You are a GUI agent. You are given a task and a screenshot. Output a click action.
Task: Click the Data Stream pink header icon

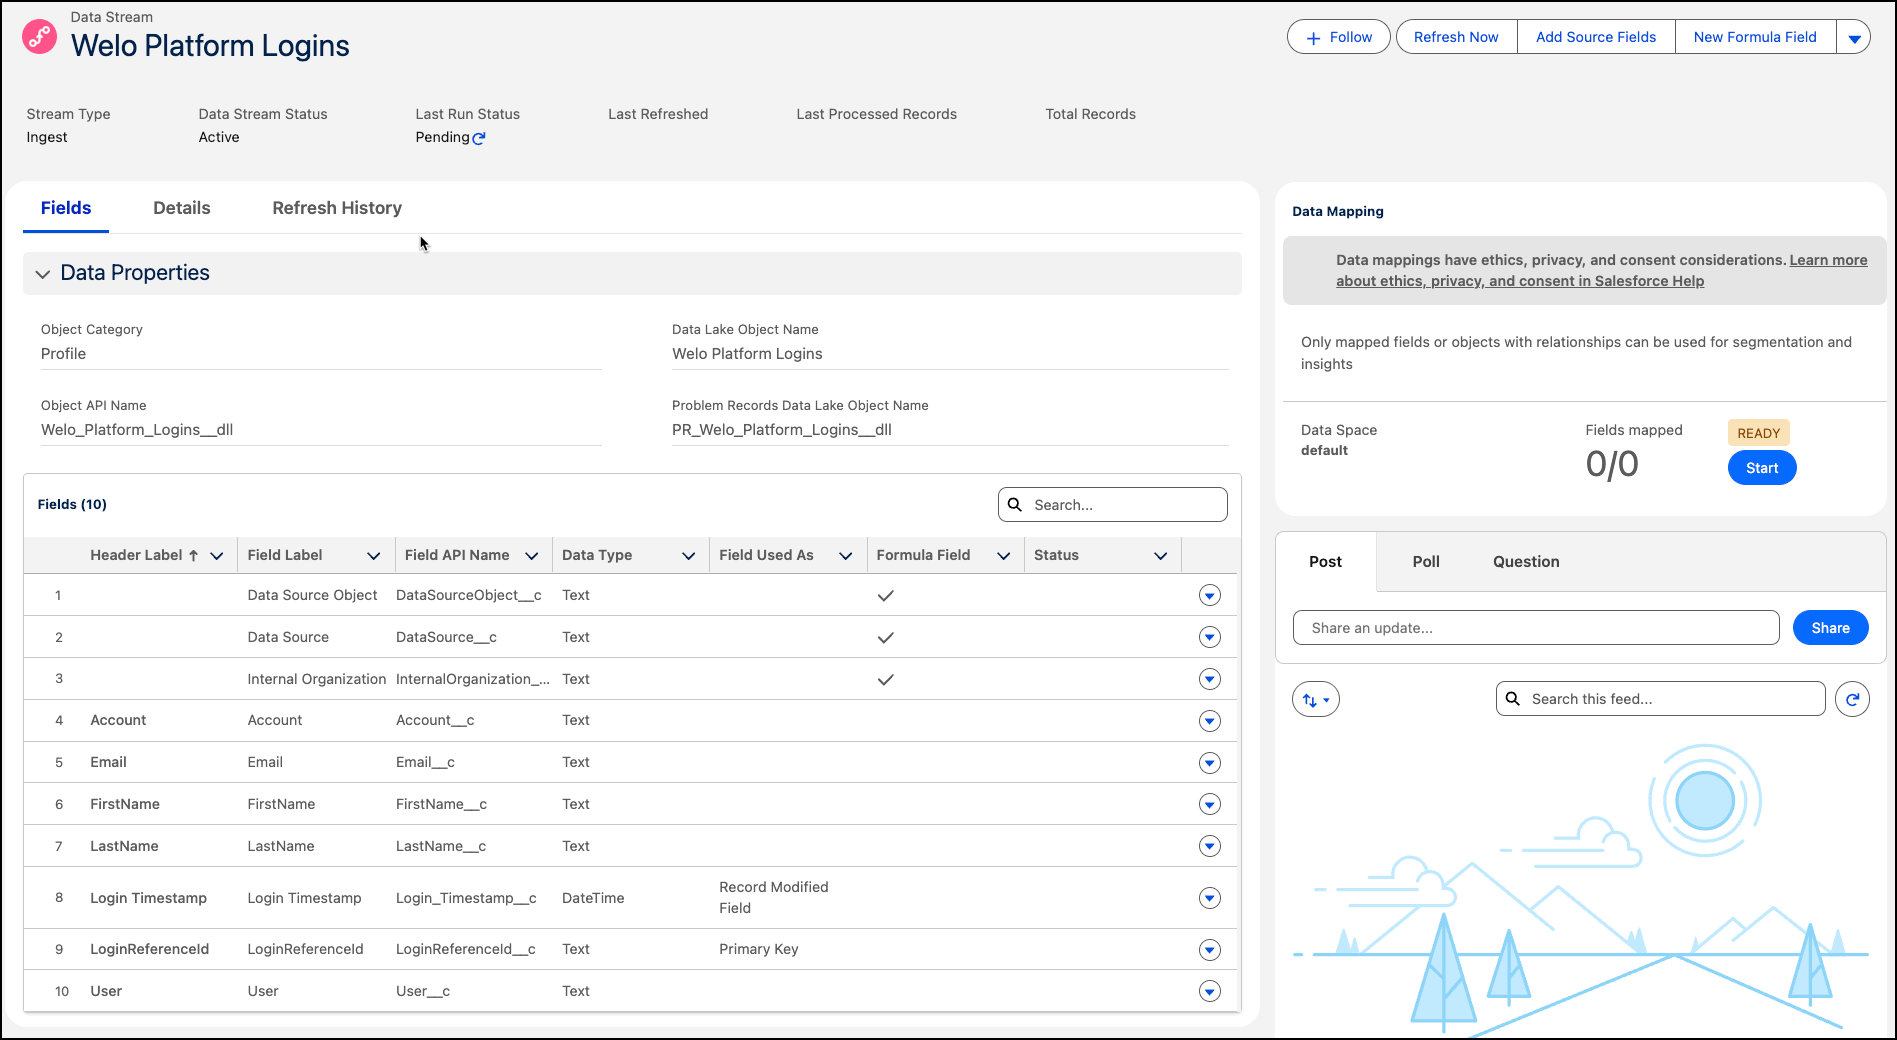tap(39, 37)
